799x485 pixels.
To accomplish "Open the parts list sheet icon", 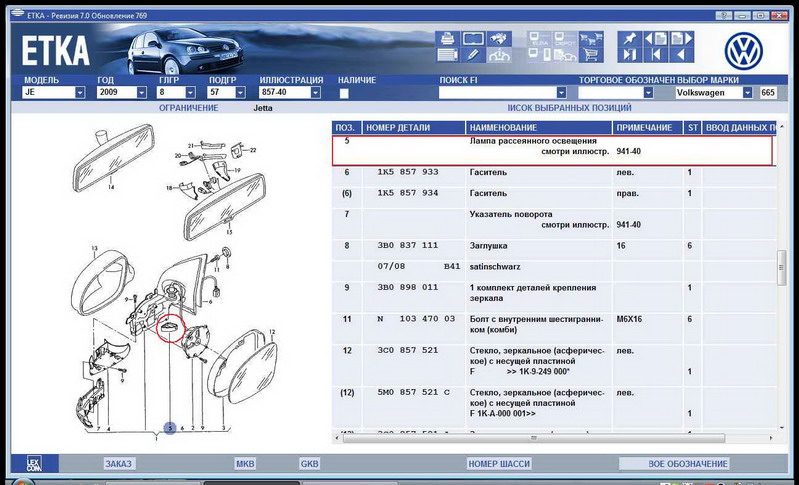I will (x=447, y=55).
